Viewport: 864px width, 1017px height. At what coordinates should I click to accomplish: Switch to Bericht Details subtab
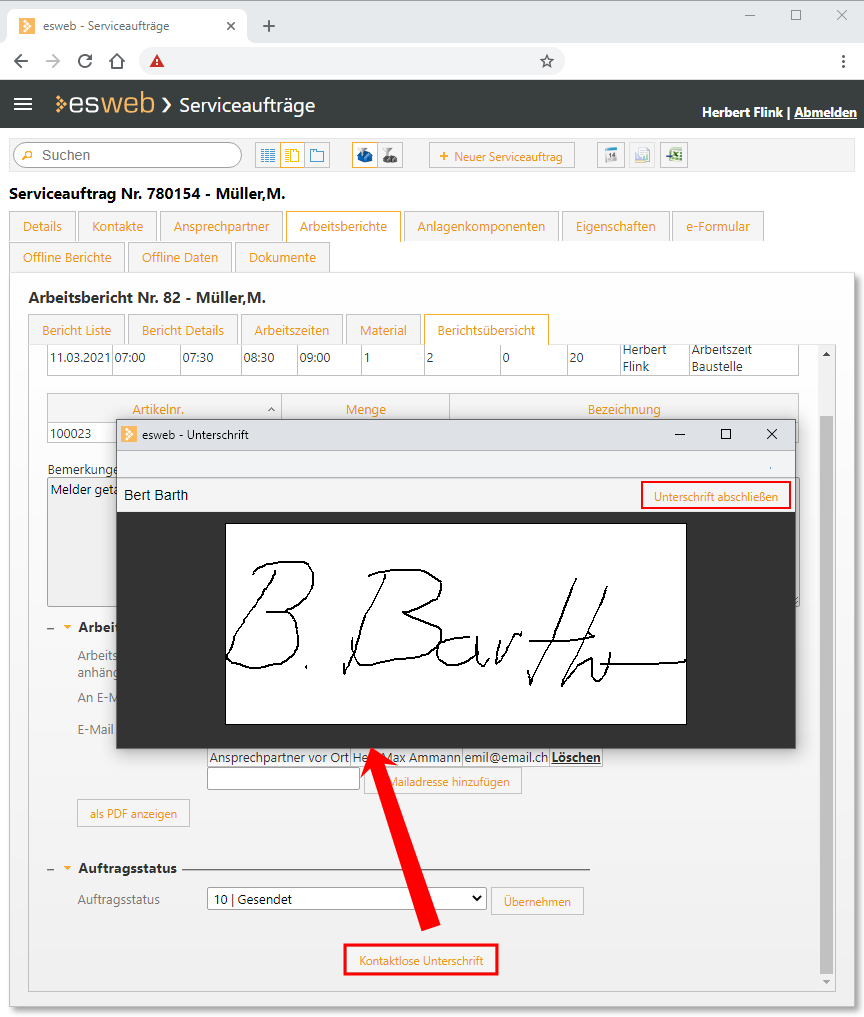pyautogui.click(x=182, y=330)
